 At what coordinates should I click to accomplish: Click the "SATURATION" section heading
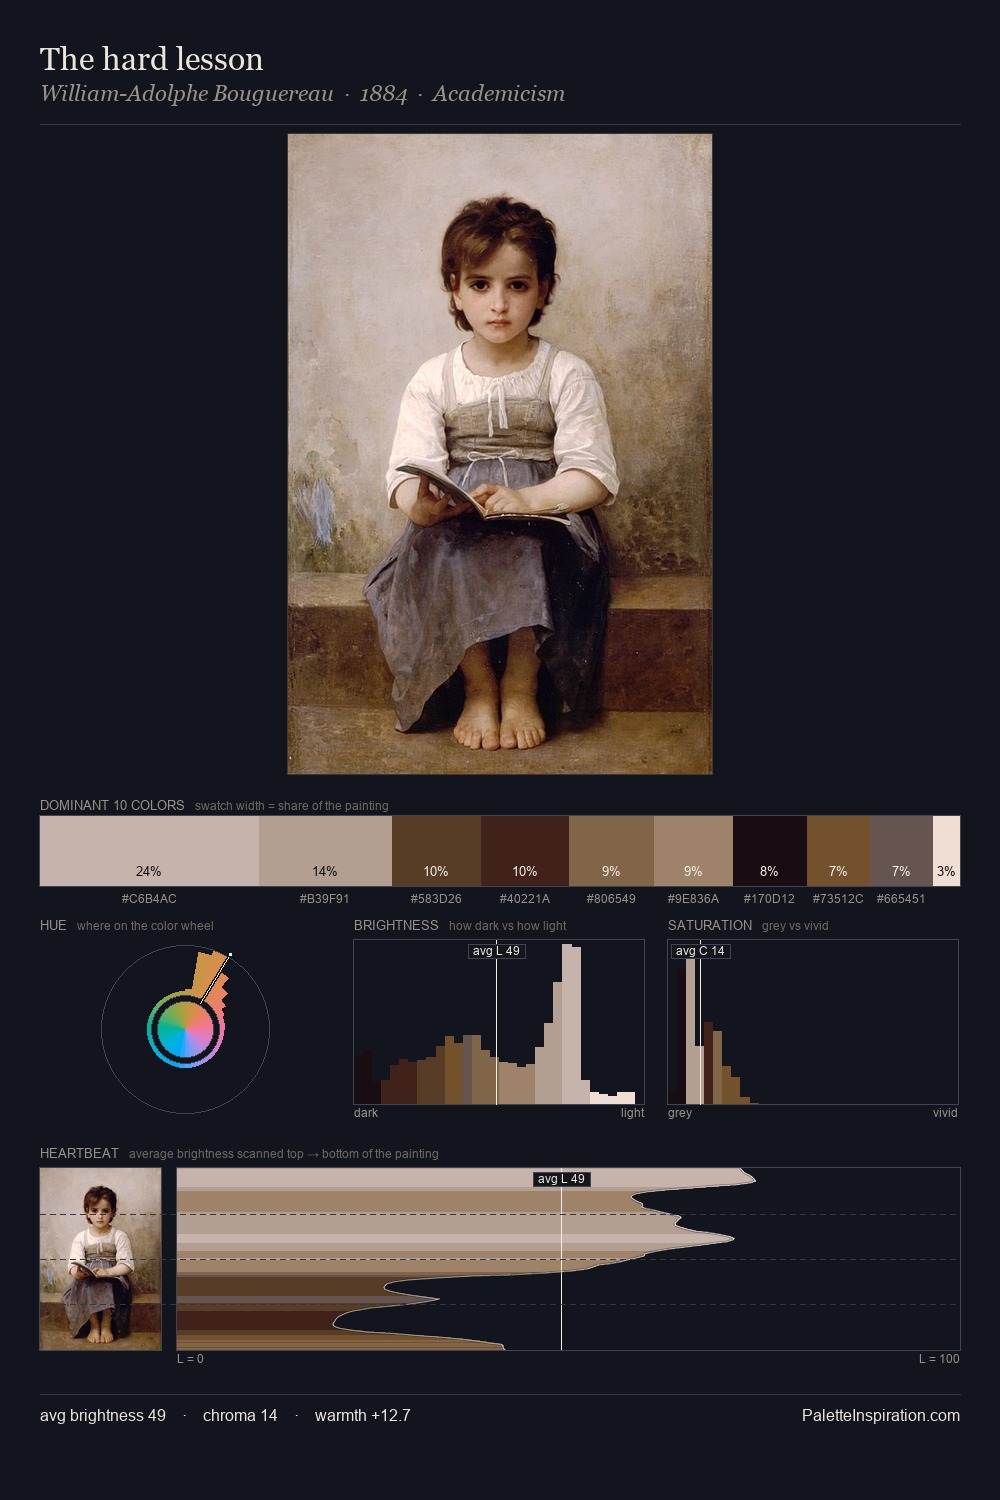(x=710, y=925)
